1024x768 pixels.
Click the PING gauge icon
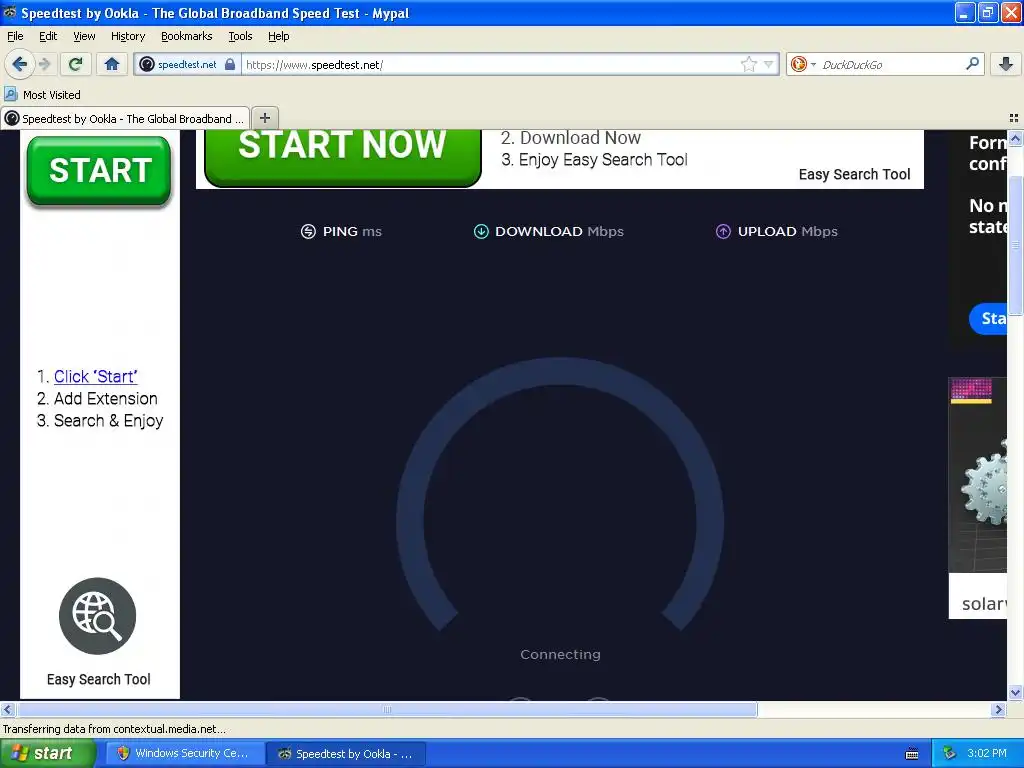pyautogui.click(x=308, y=231)
